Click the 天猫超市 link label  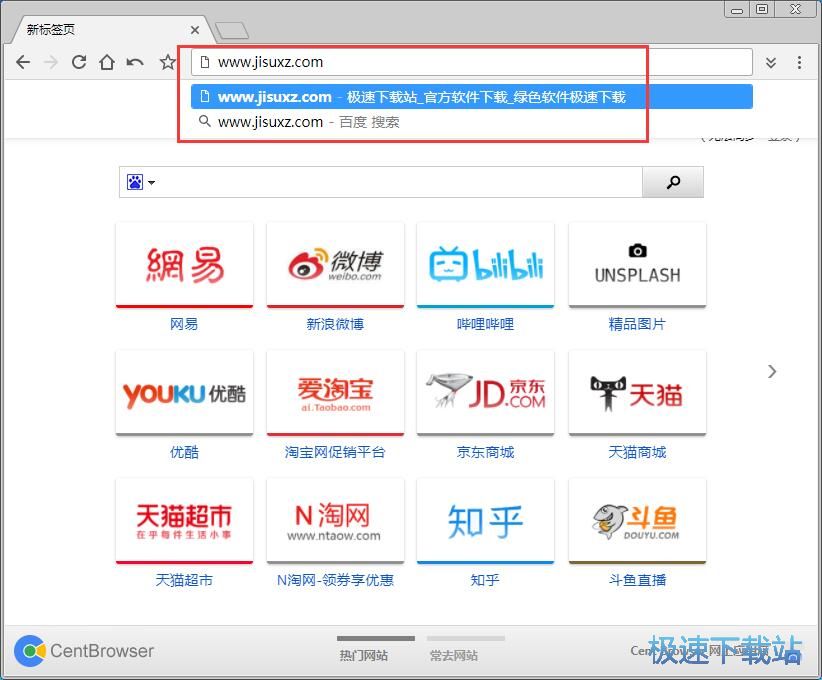(184, 580)
